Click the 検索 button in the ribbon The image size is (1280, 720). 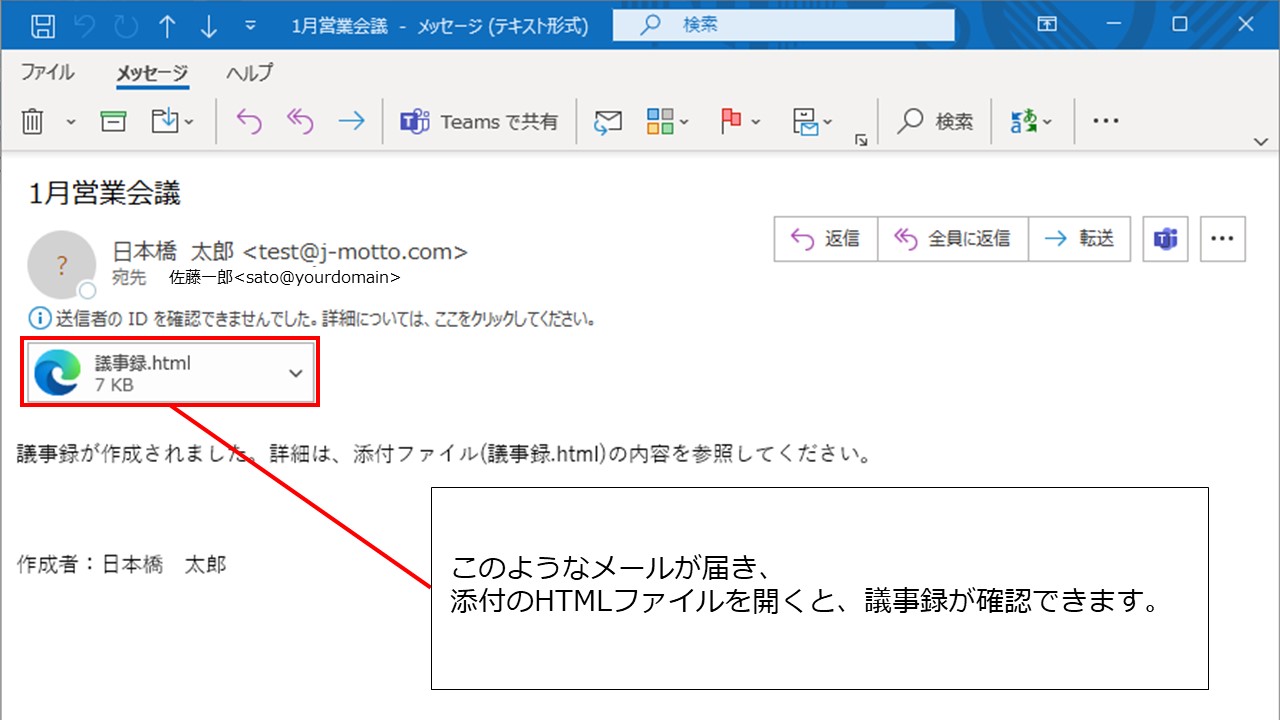[x=935, y=122]
